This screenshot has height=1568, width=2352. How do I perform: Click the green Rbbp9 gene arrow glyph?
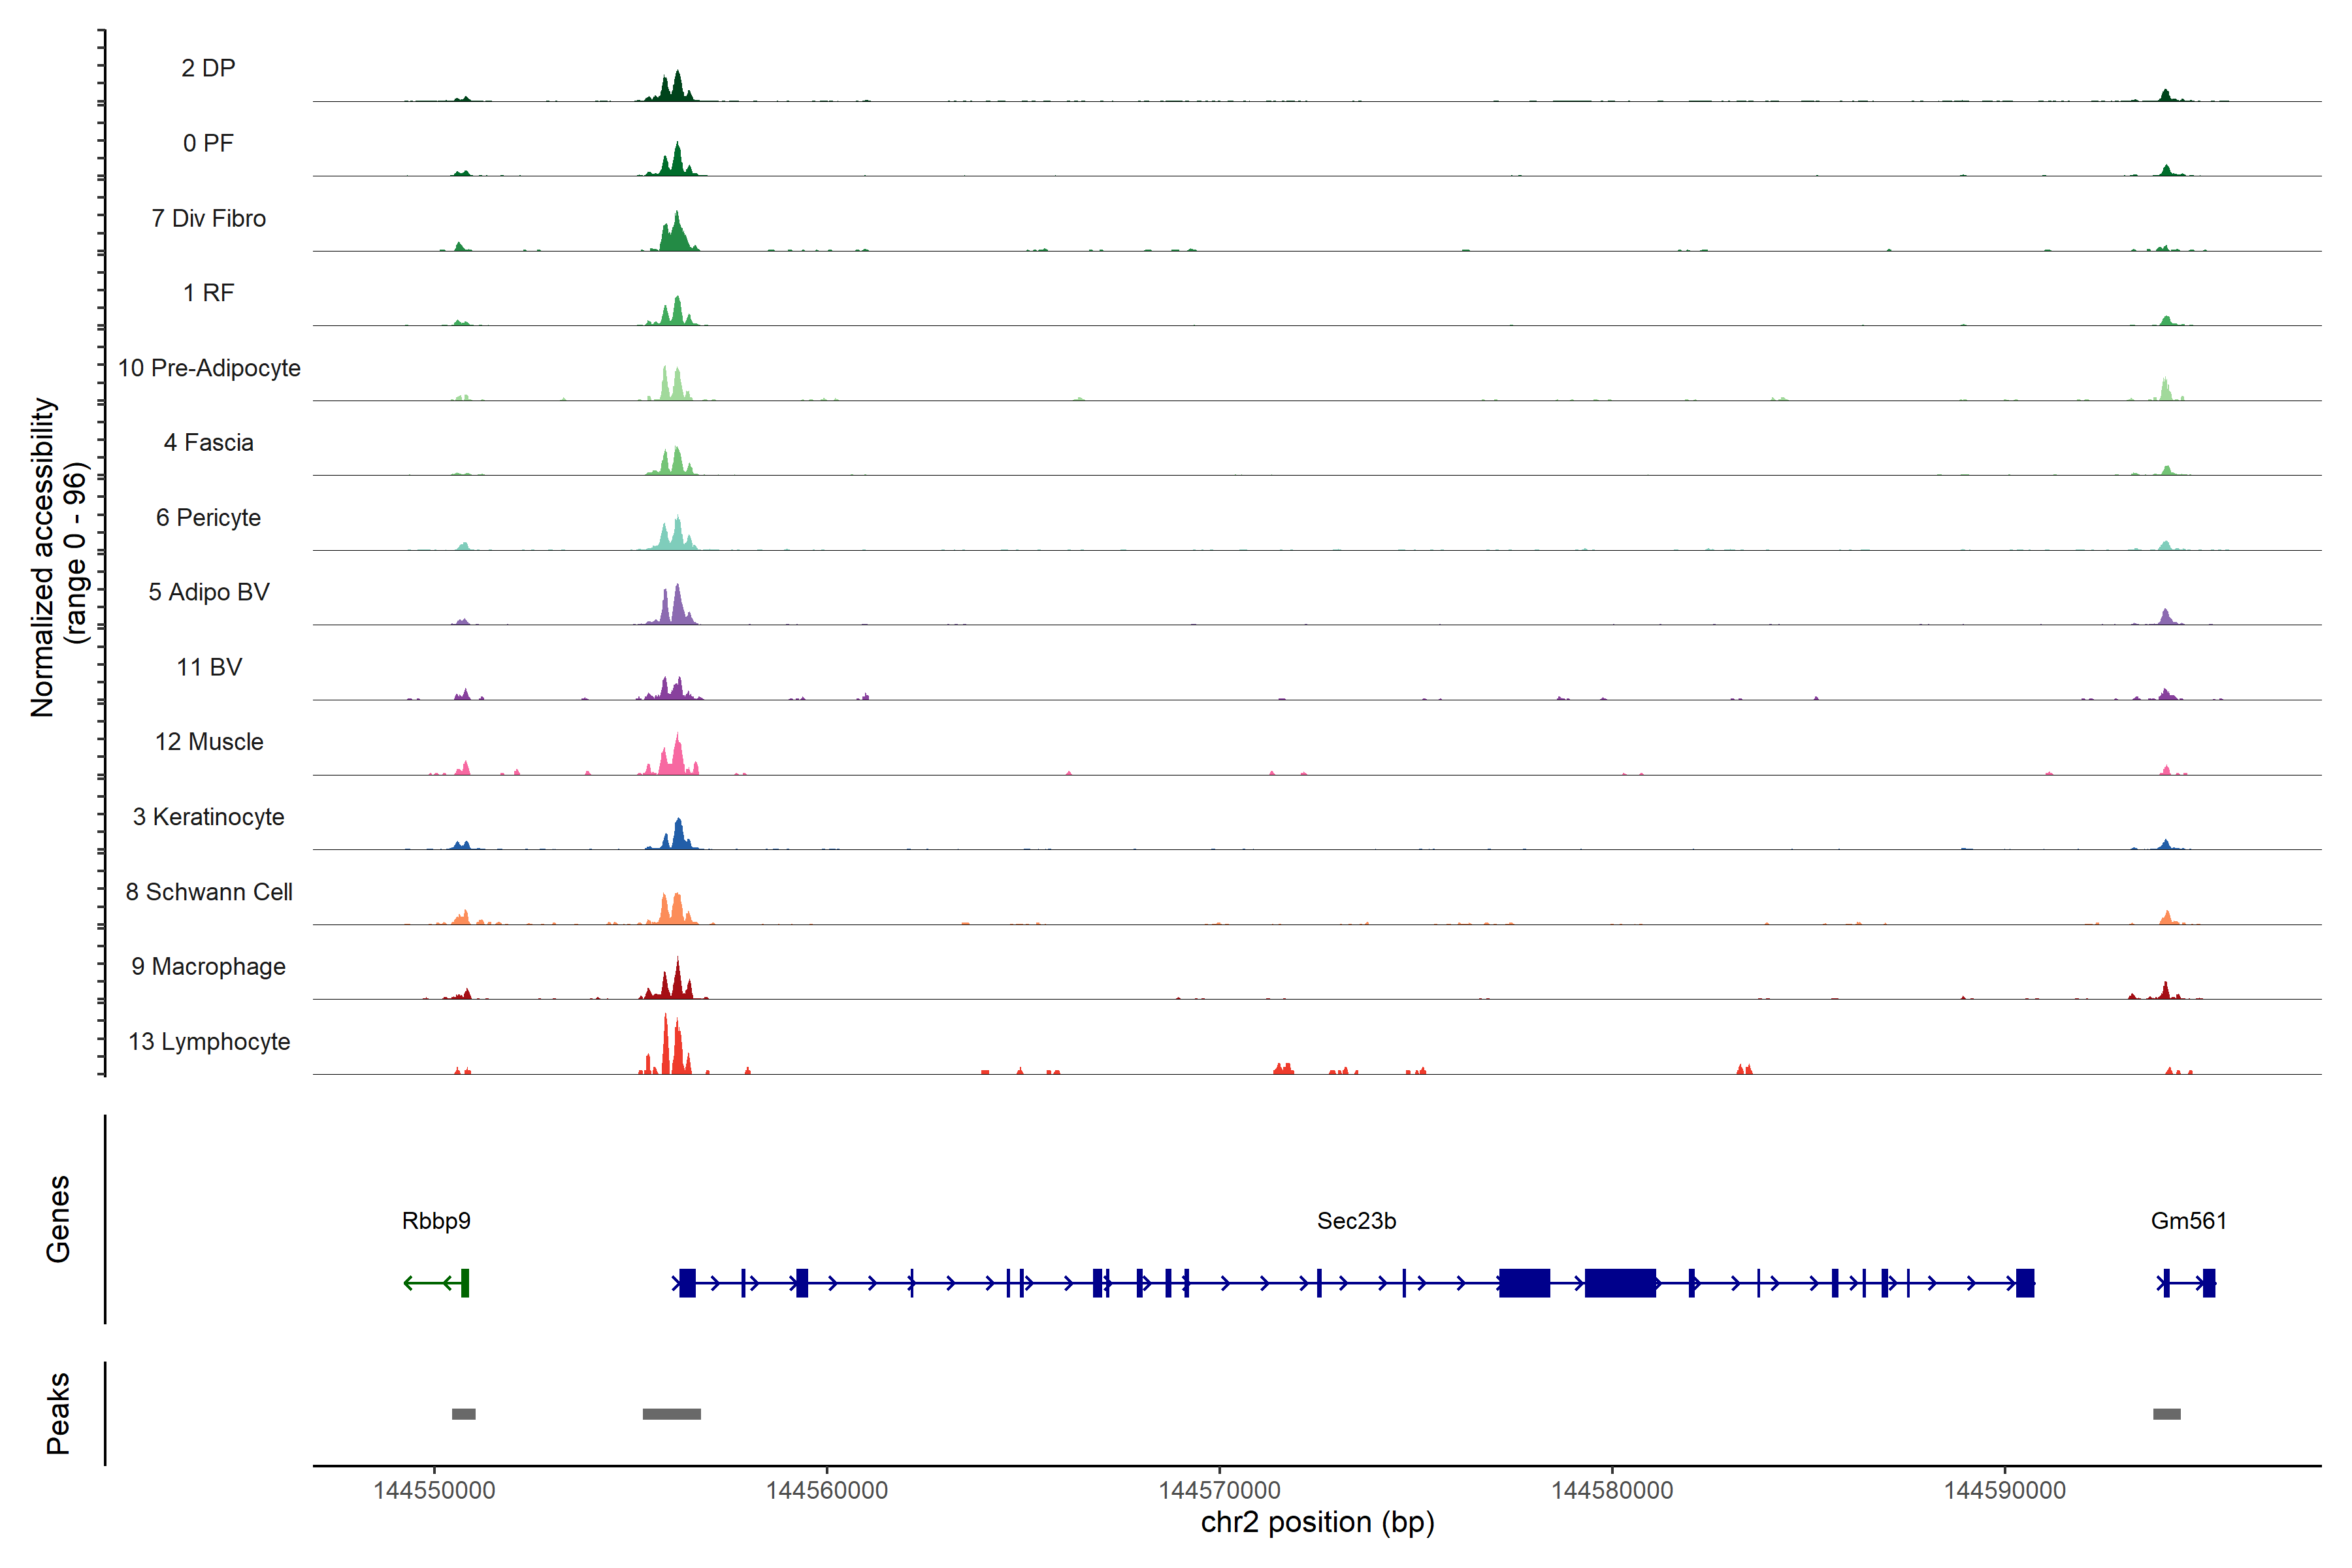pos(436,1282)
